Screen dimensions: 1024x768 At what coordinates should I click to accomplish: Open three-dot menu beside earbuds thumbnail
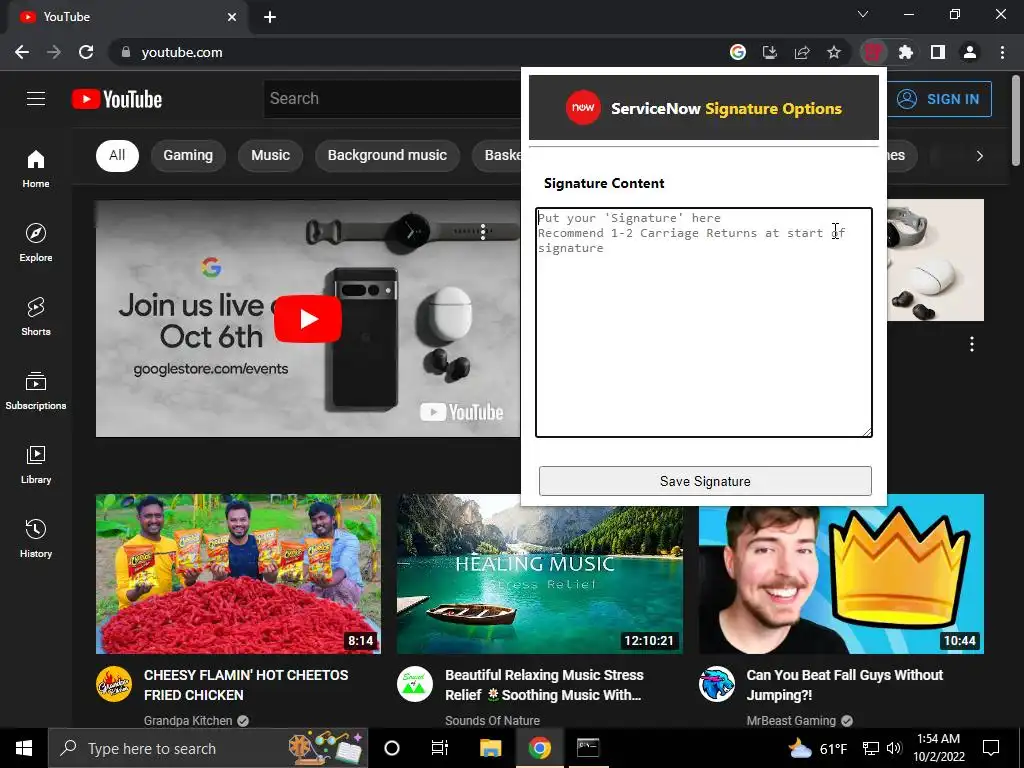pyautogui.click(x=972, y=344)
